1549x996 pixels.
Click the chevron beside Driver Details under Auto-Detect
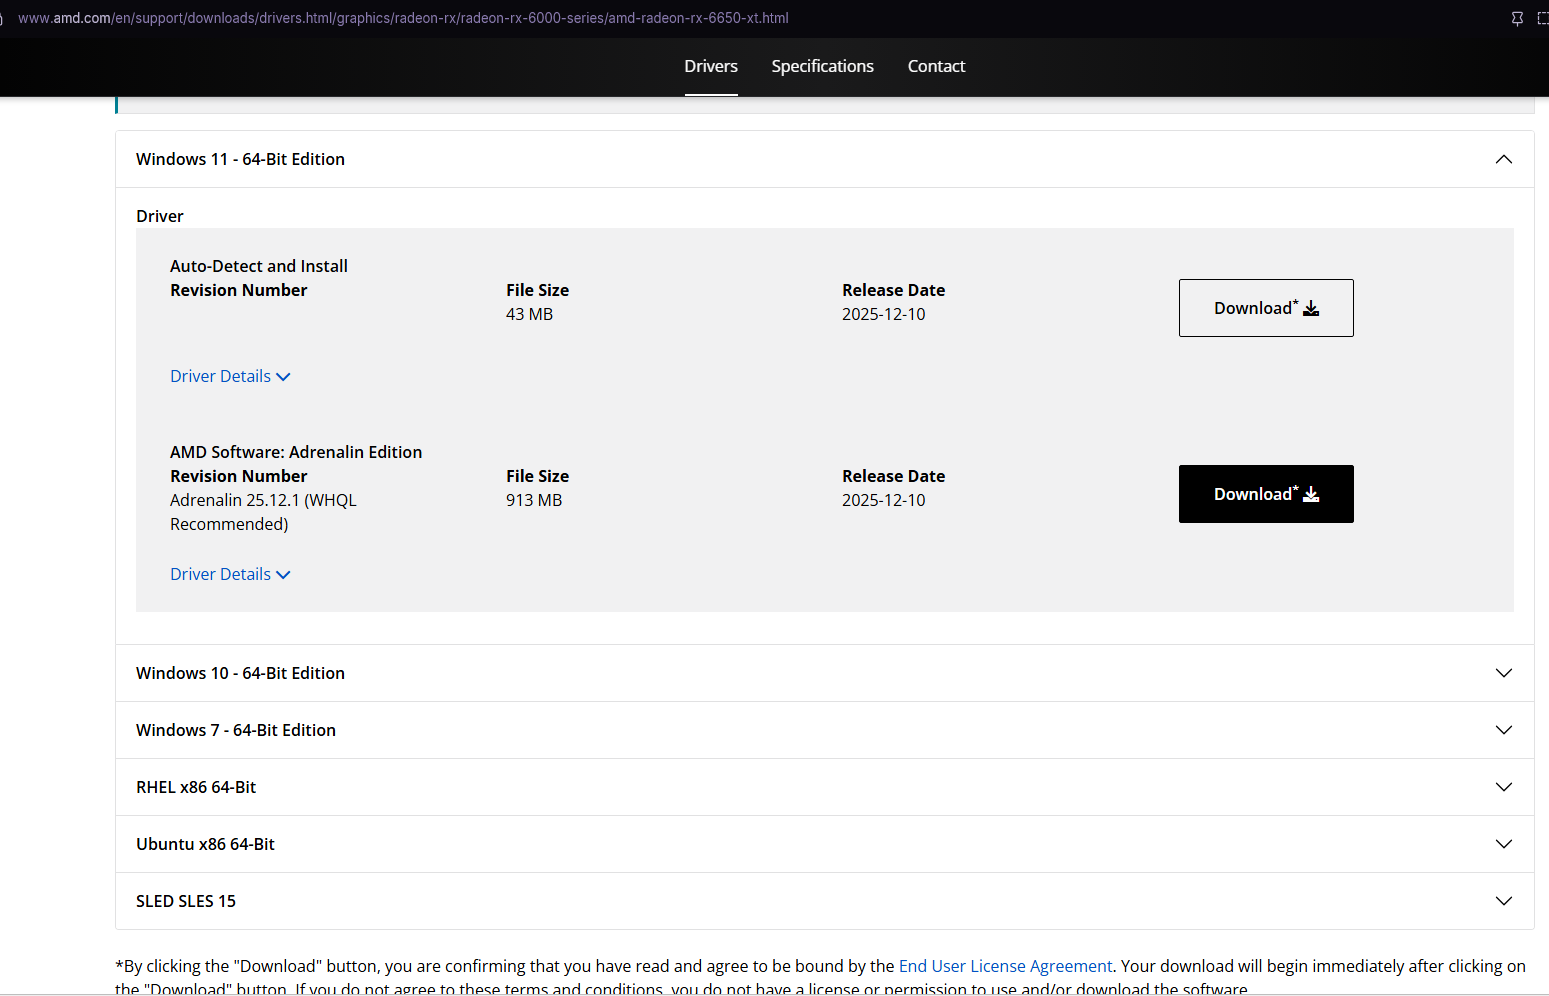click(283, 377)
